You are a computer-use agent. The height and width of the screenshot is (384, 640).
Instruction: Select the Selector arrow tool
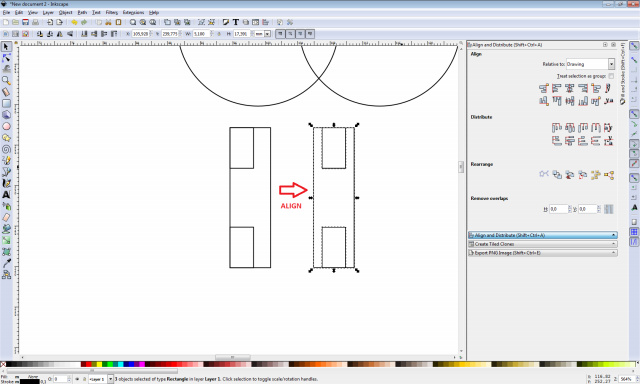pos(6,47)
